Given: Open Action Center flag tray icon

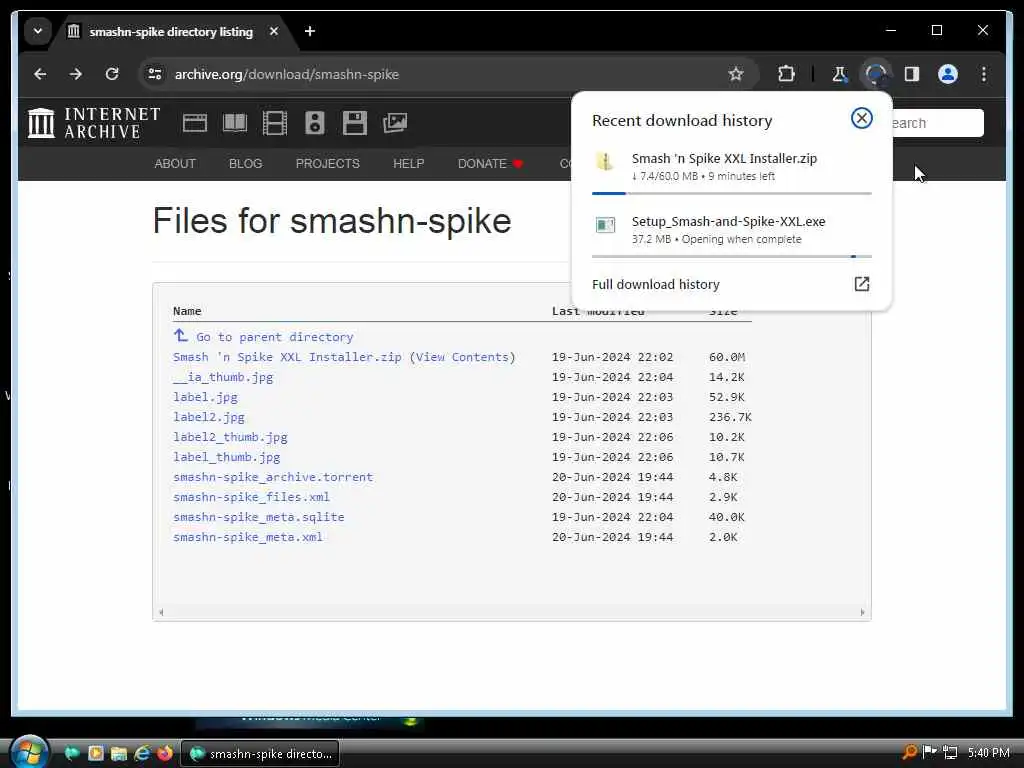Looking at the screenshot, I should coord(930,752).
